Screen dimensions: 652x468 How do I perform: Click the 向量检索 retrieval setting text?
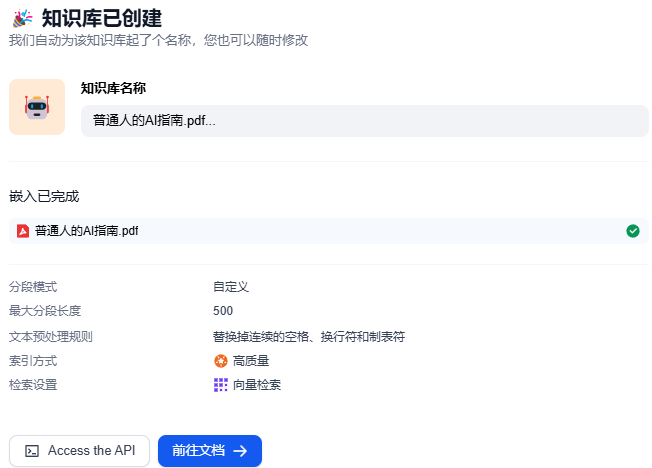coord(257,385)
